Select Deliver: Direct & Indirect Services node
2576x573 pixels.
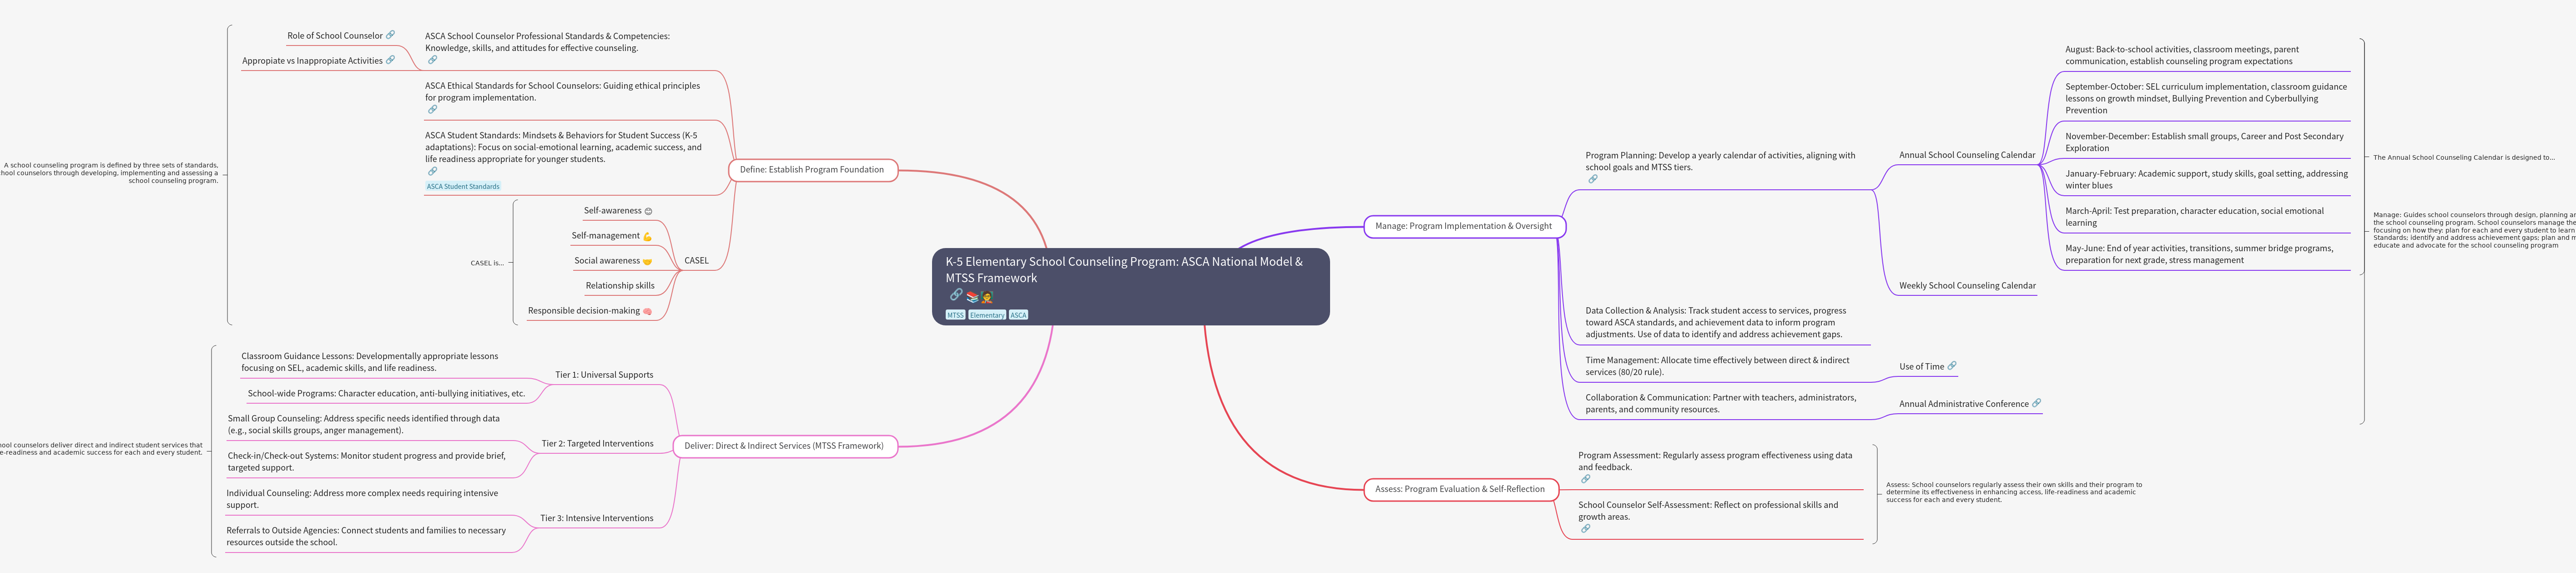[x=784, y=446]
